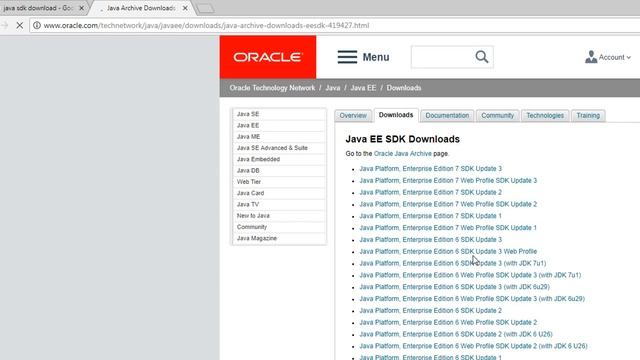Open Edition 6 Web Profile SDK Update 2

point(448,322)
